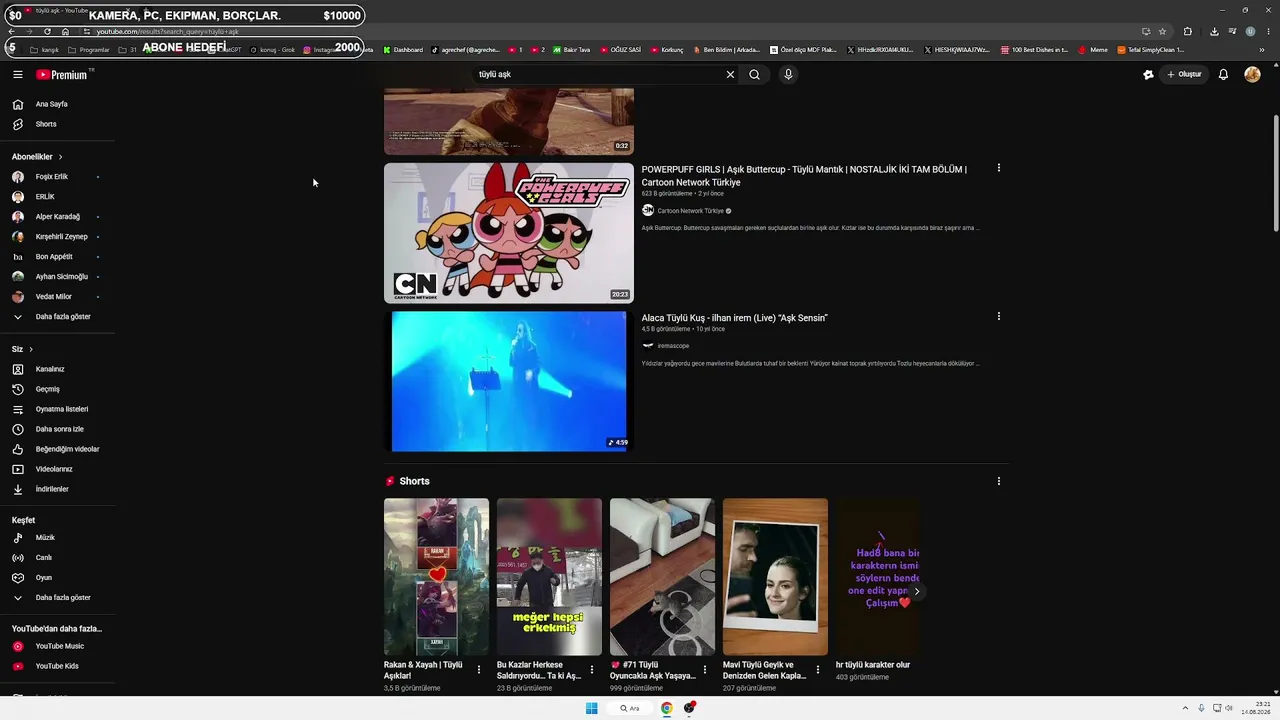Open Daha sonra izle list
1280x720 pixels.
tap(60, 429)
